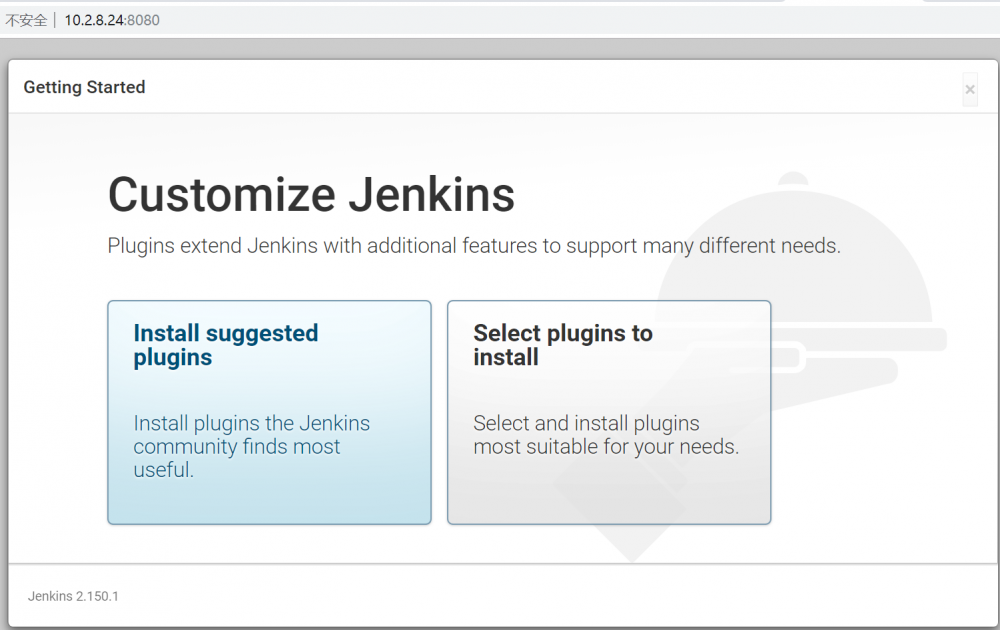Click the knob on top of the cloche graphic
Image resolution: width=1000 pixels, height=630 pixels.
click(x=792, y=178)
